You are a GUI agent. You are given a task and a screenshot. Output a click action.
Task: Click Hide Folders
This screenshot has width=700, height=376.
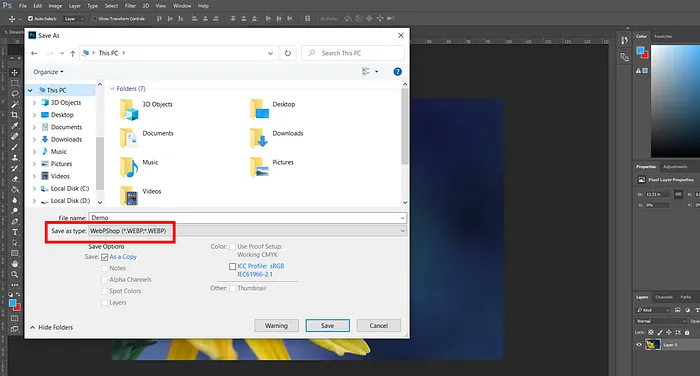pyautogui.click(x=51, y=327)
